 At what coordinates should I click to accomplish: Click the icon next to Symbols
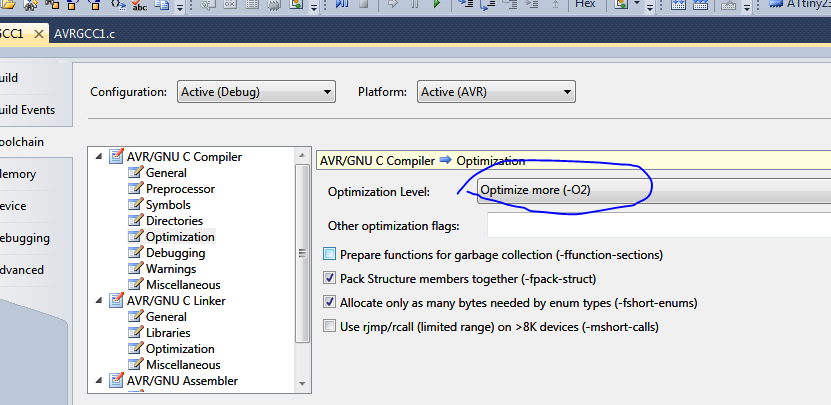136,205
